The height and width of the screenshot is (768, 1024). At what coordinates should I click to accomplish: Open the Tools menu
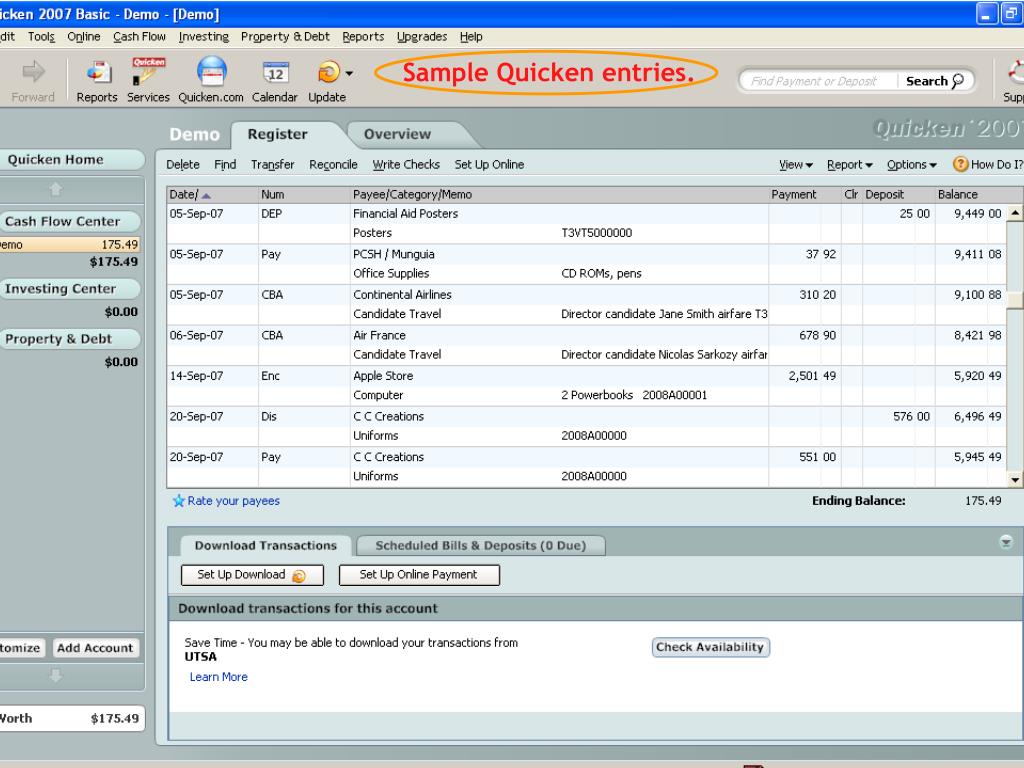click(41, 37)
